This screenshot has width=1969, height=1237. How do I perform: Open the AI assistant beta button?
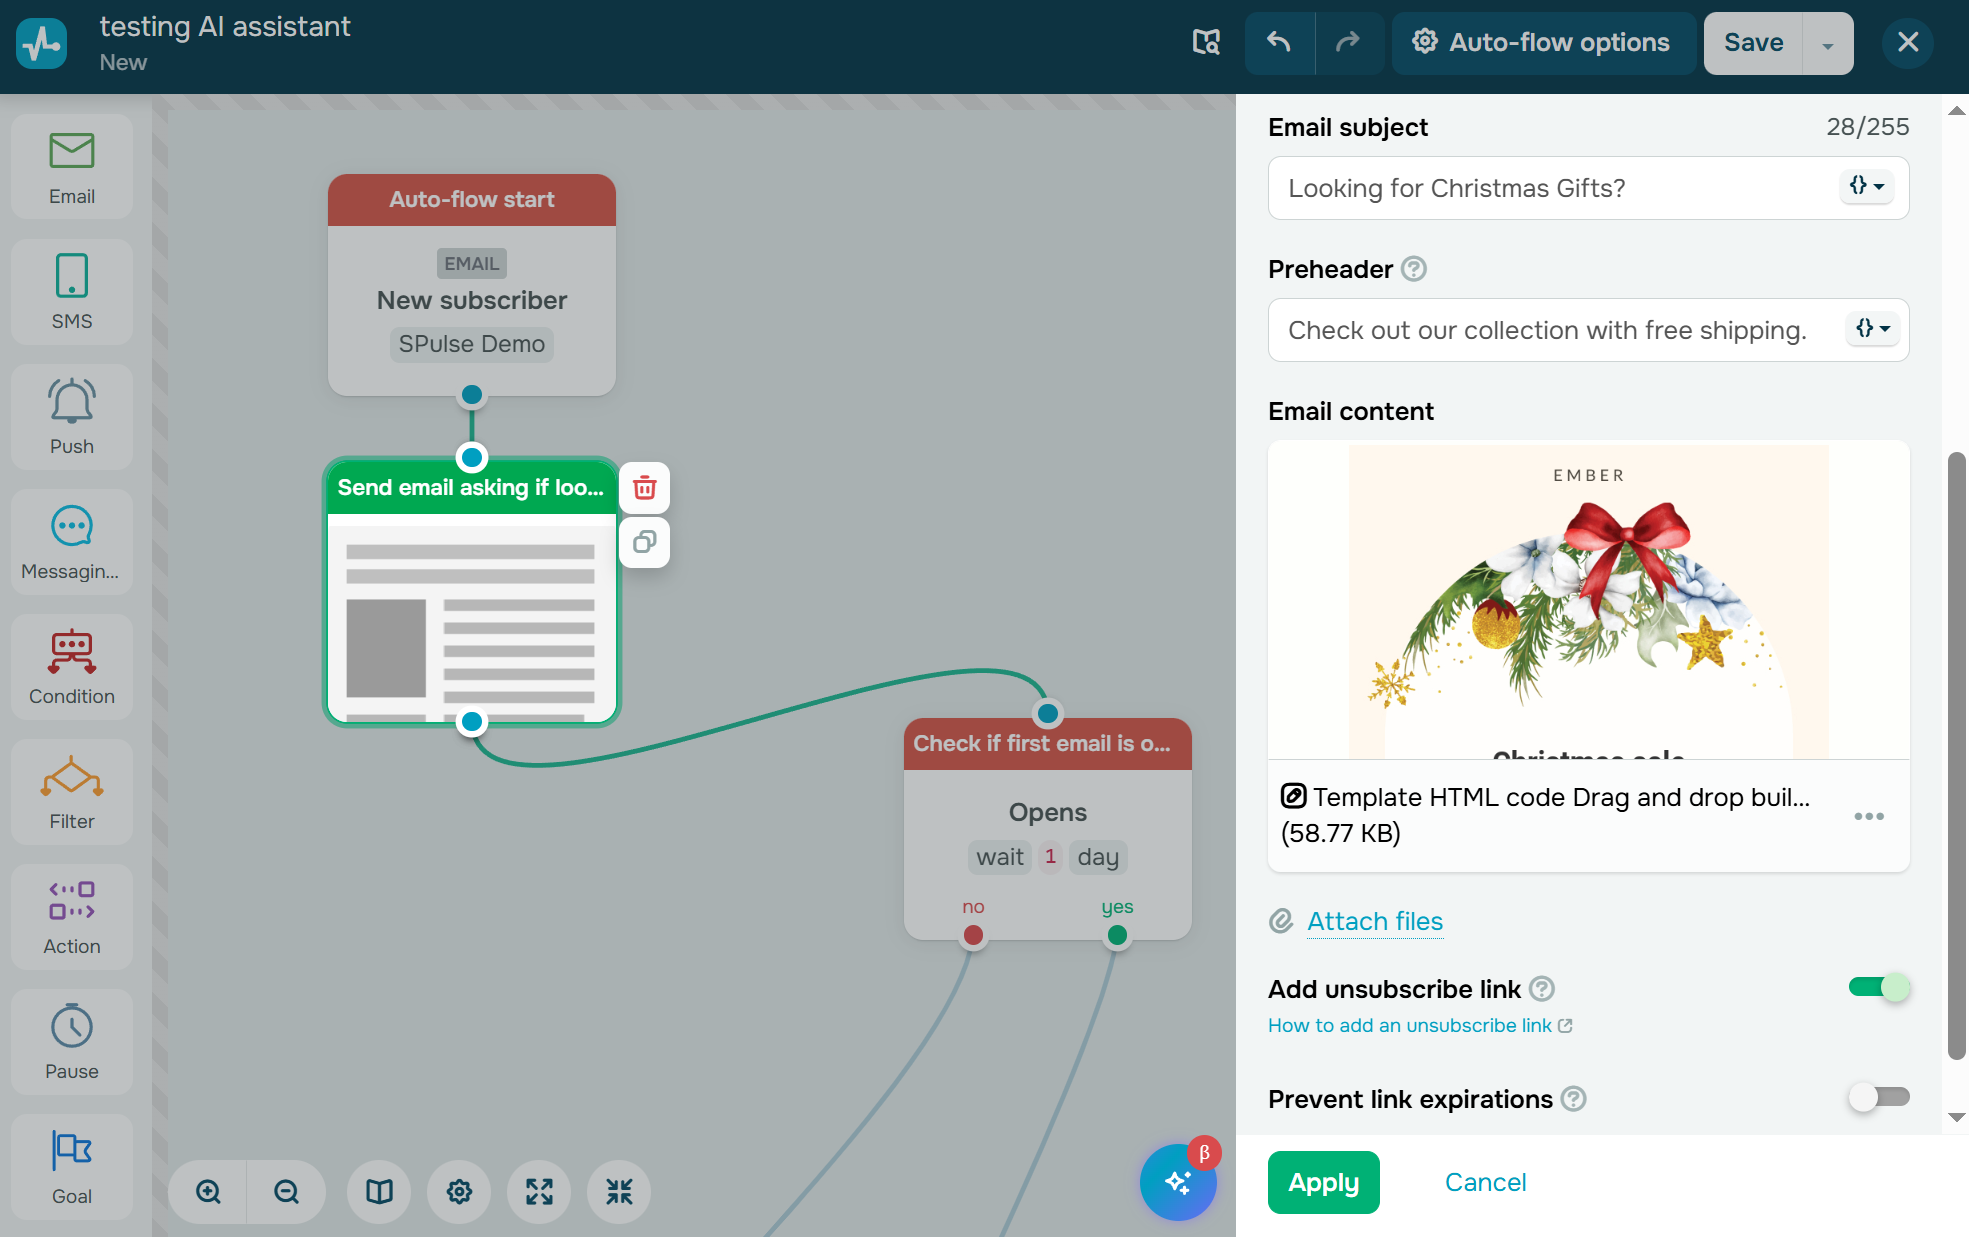(1178, 1182)
